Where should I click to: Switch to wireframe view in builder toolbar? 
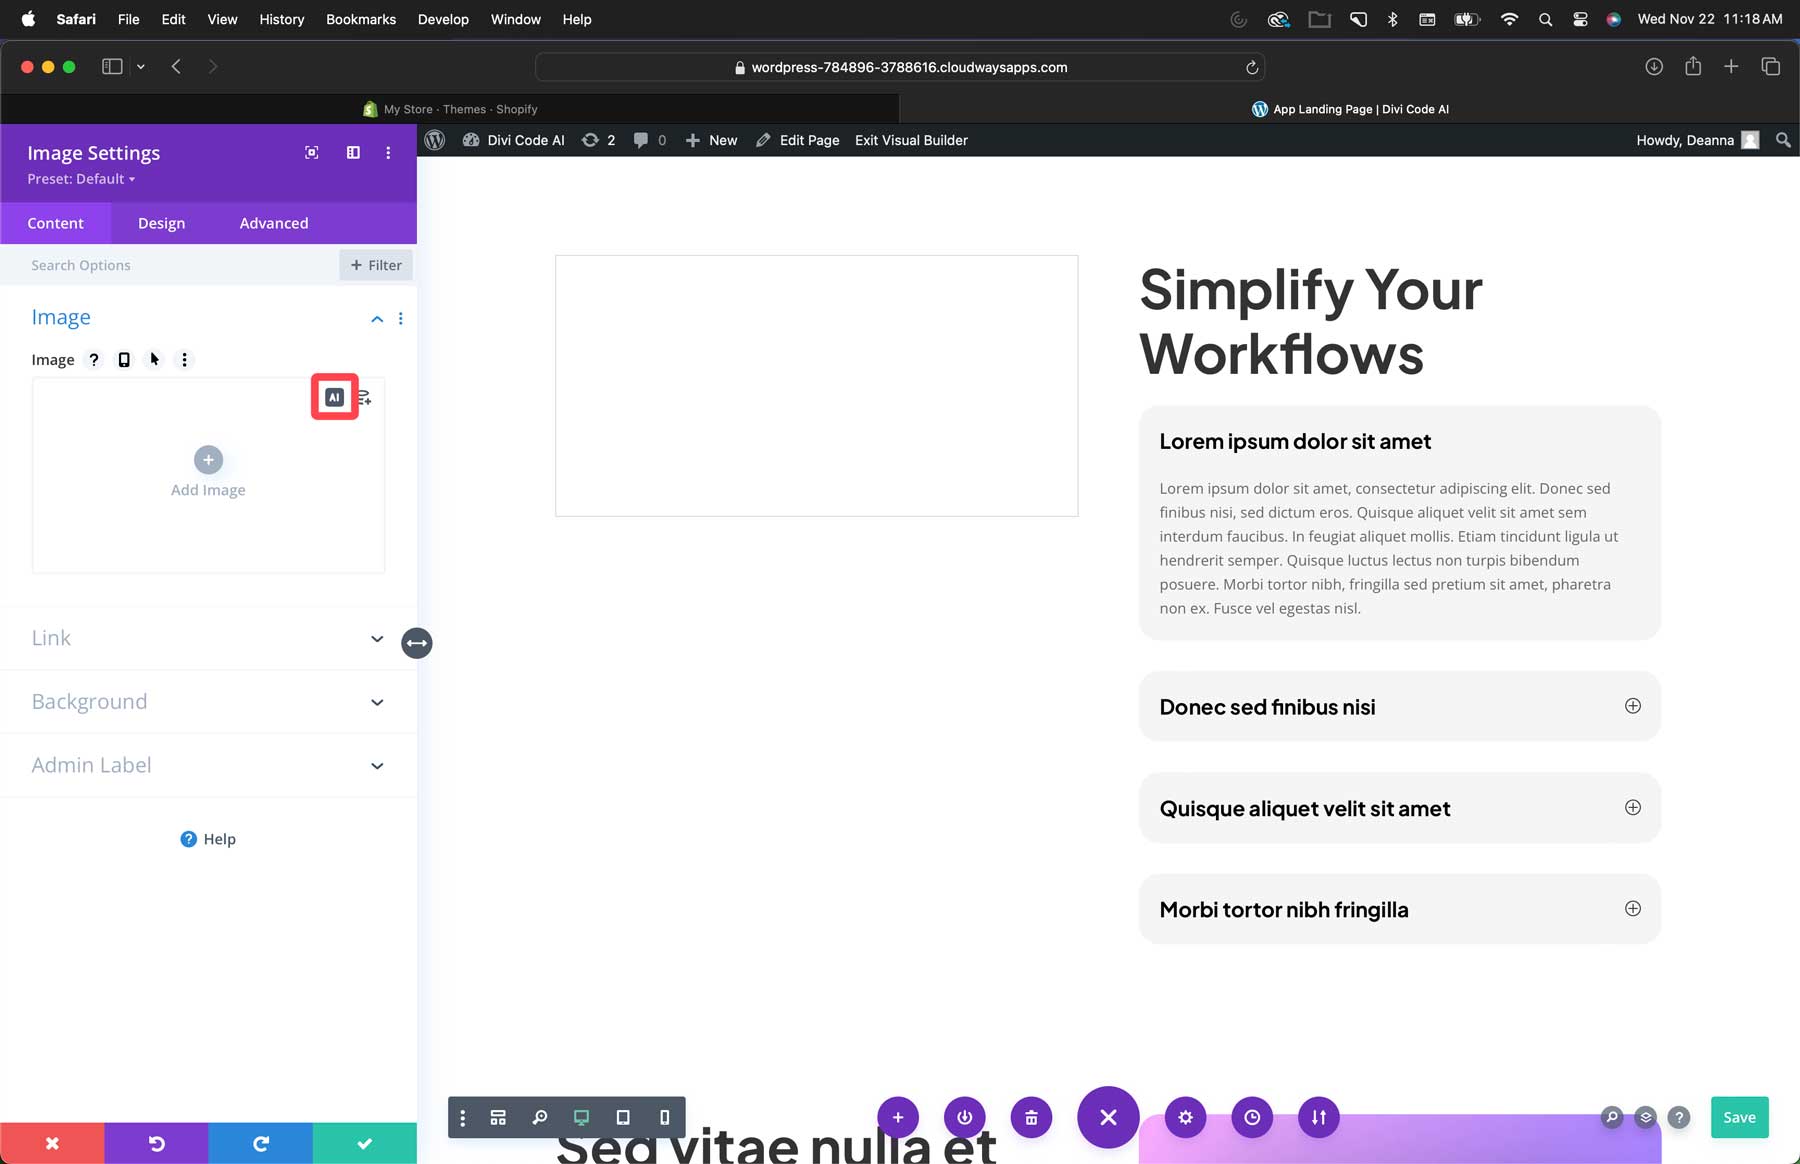pyautogui.click(x=498, y=1118)
